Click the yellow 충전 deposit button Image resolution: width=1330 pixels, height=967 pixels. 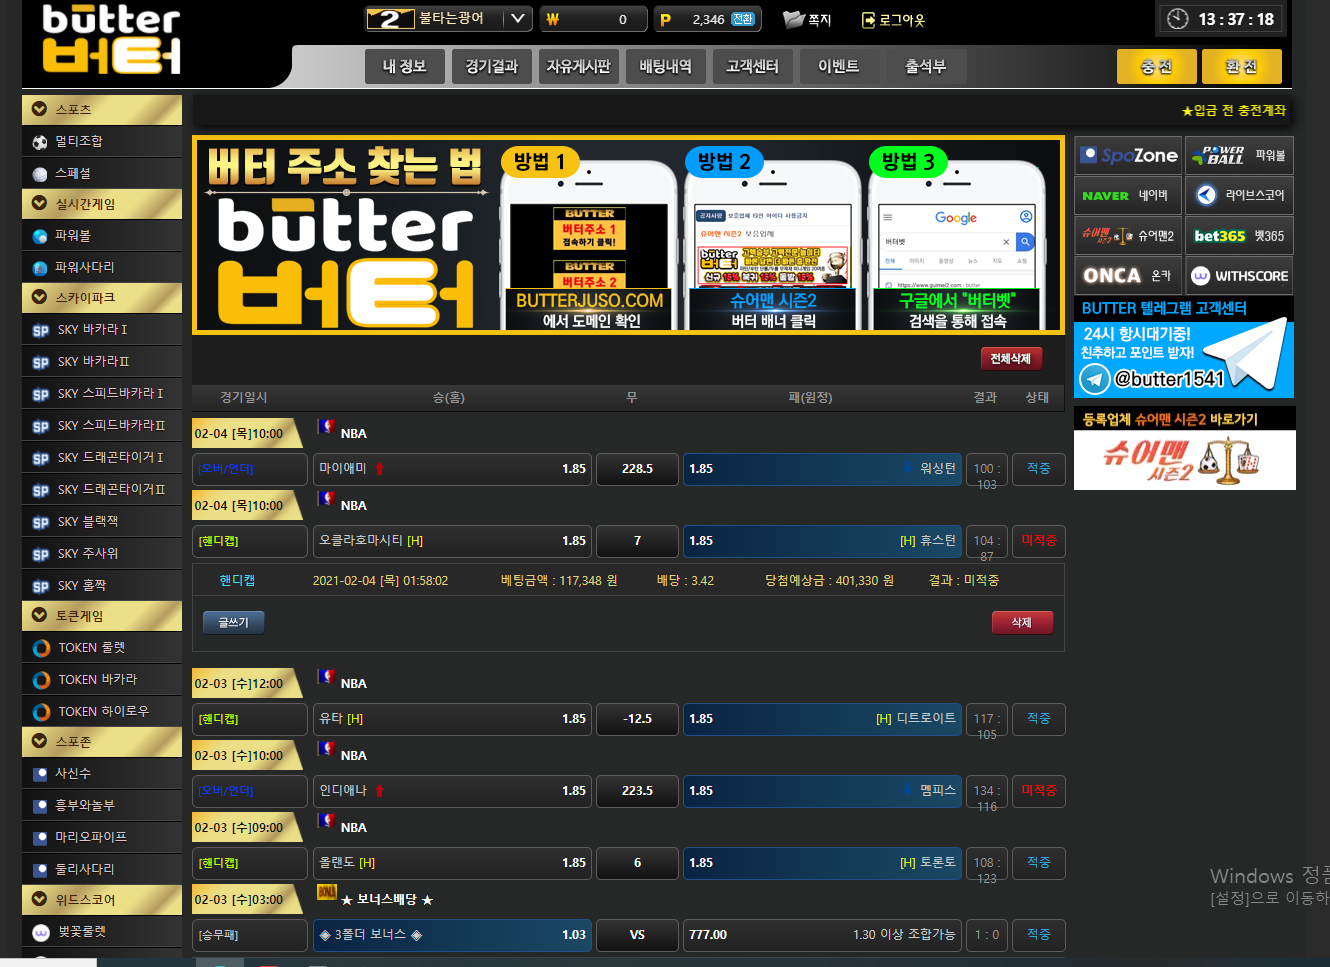point(1155,66)
